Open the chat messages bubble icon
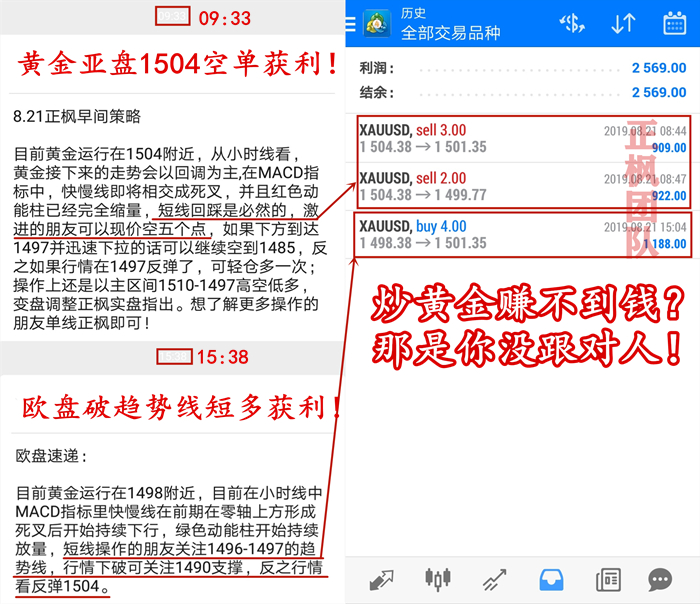Viewport: 700px width, 604px height. tap(660, 579)
